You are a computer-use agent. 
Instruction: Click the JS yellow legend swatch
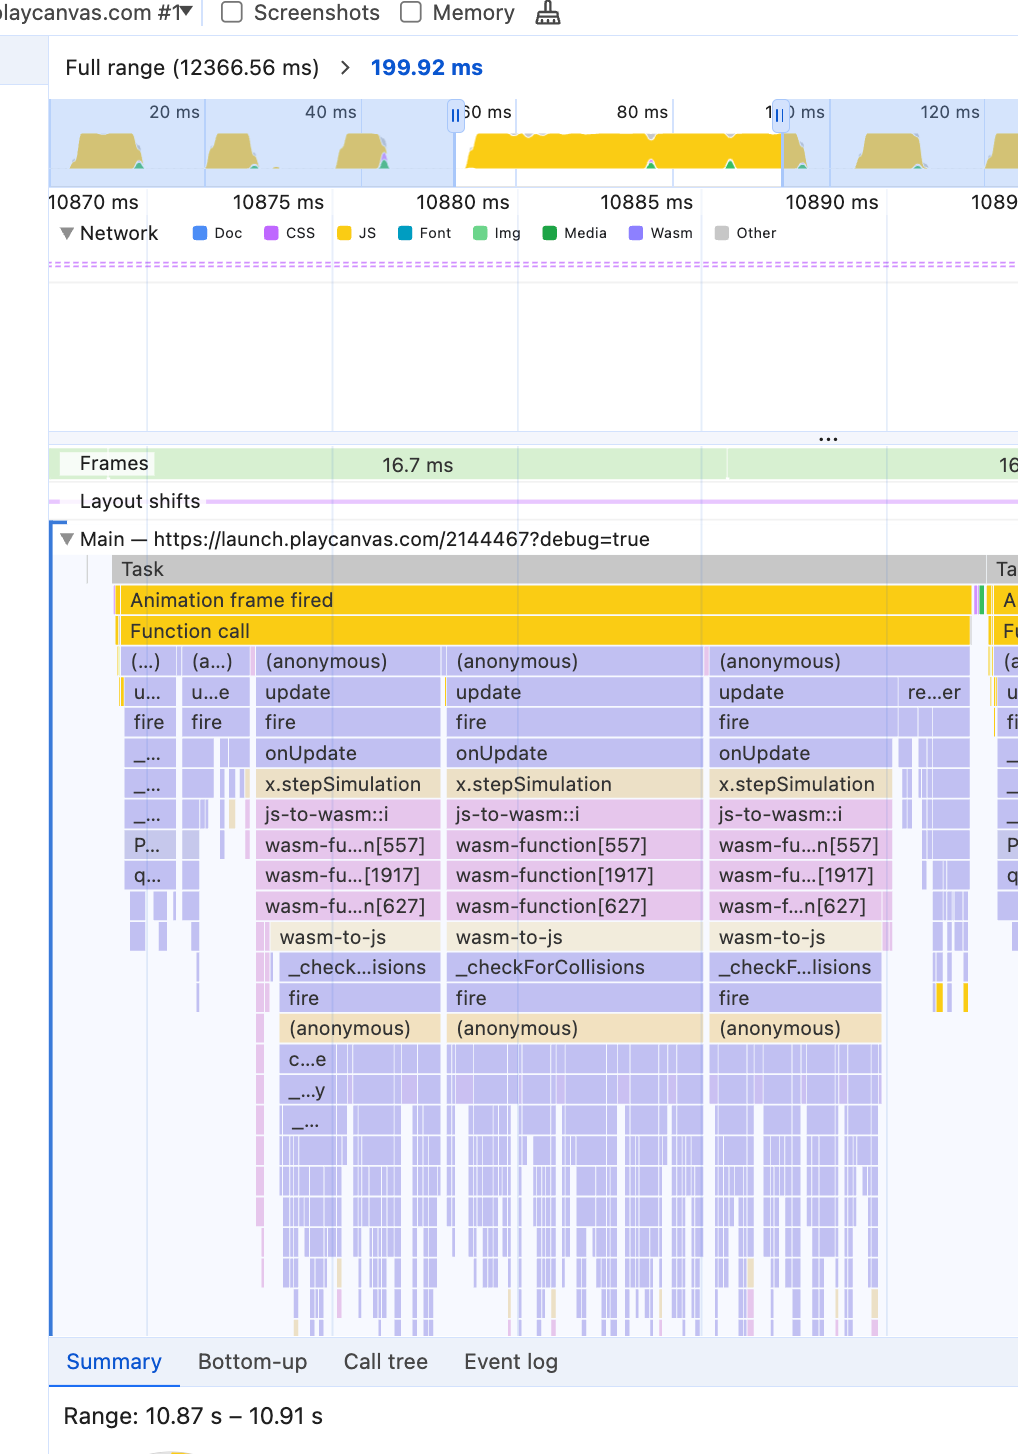pyautogui.click(x=345, y=233)
